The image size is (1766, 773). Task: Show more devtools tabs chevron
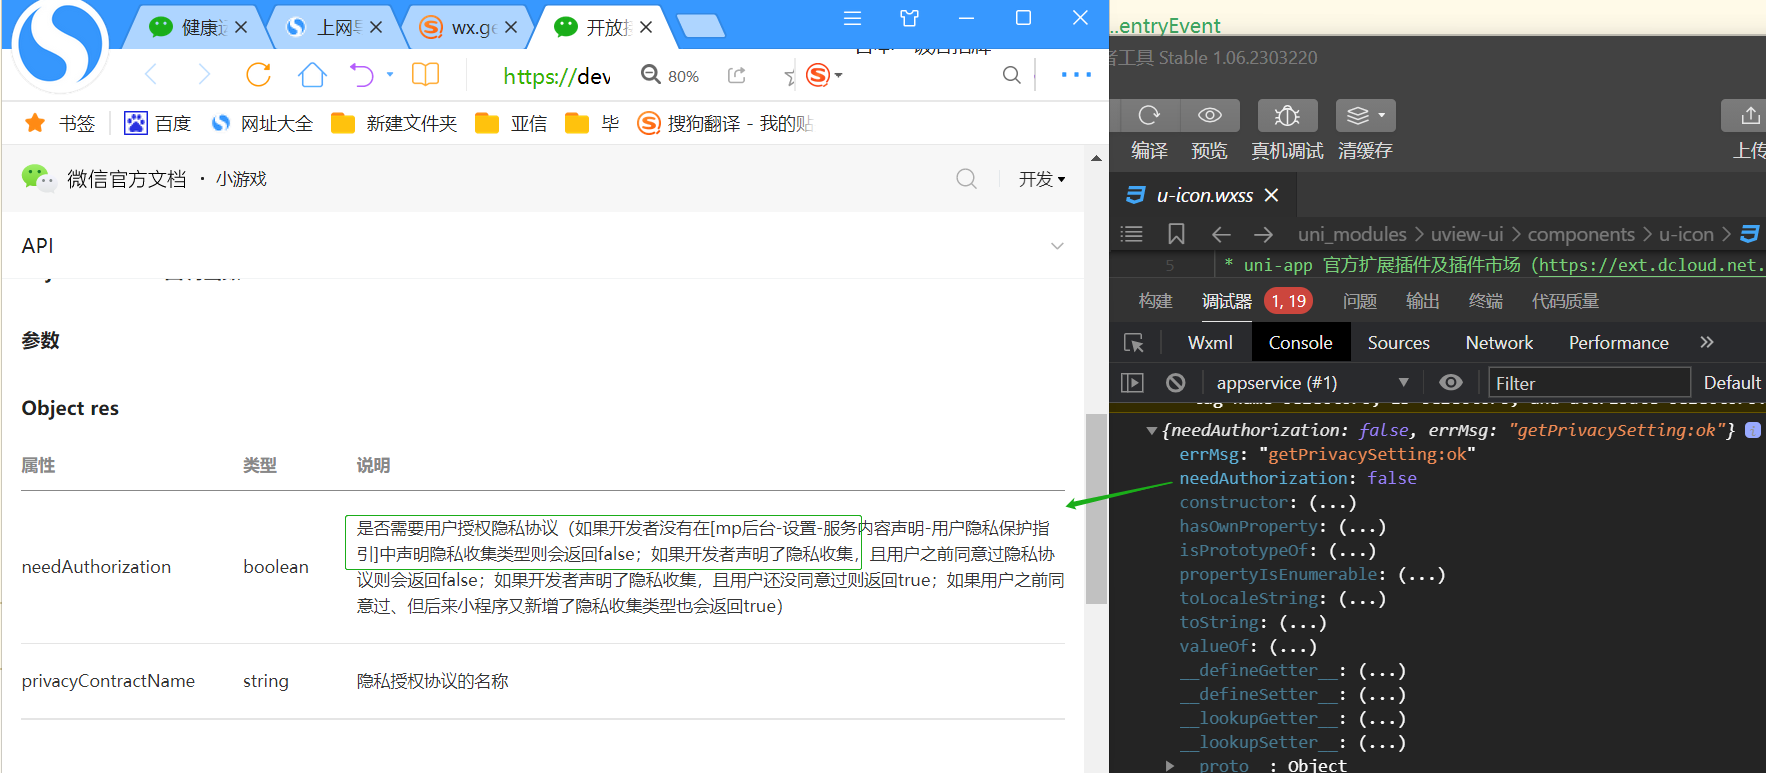pos(1707,342)
